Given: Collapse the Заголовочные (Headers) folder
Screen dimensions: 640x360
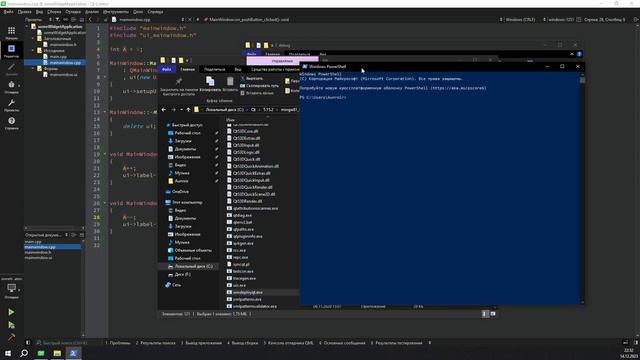Looking at the screenshot, I should point(33,38).
